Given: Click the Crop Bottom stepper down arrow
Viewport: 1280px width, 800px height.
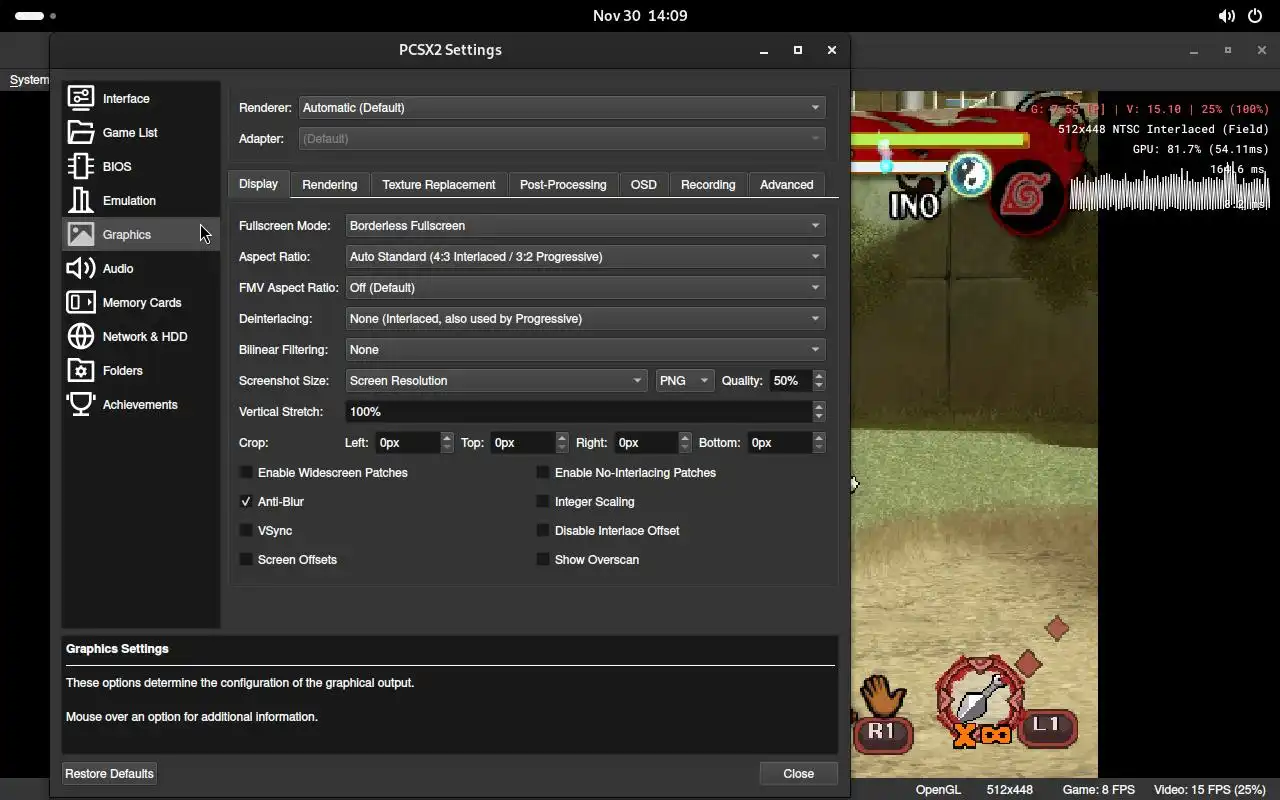Looking at the screenshot, I should (819, 448).
